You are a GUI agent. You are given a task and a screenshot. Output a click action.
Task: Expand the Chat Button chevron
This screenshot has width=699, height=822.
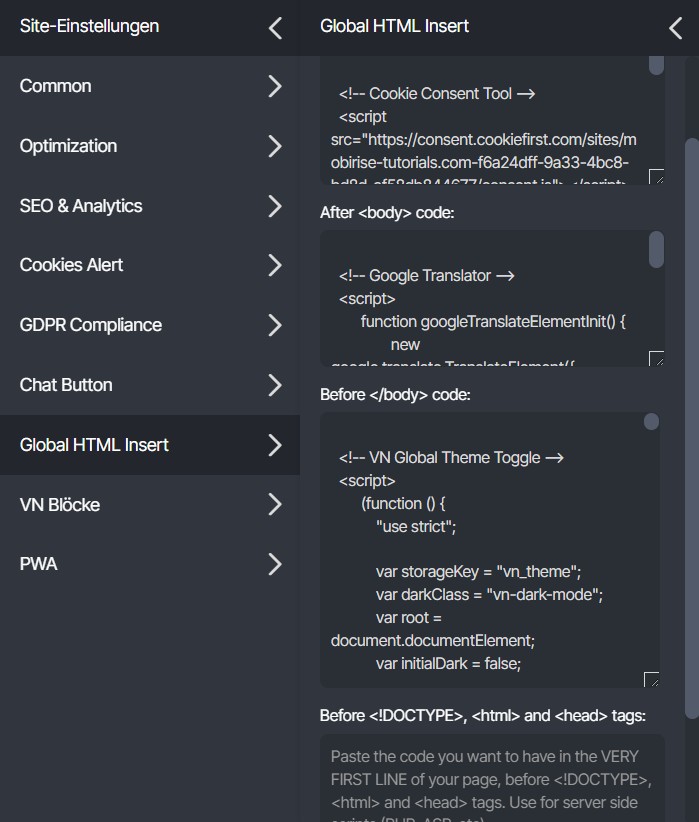(x=275, y=385)
